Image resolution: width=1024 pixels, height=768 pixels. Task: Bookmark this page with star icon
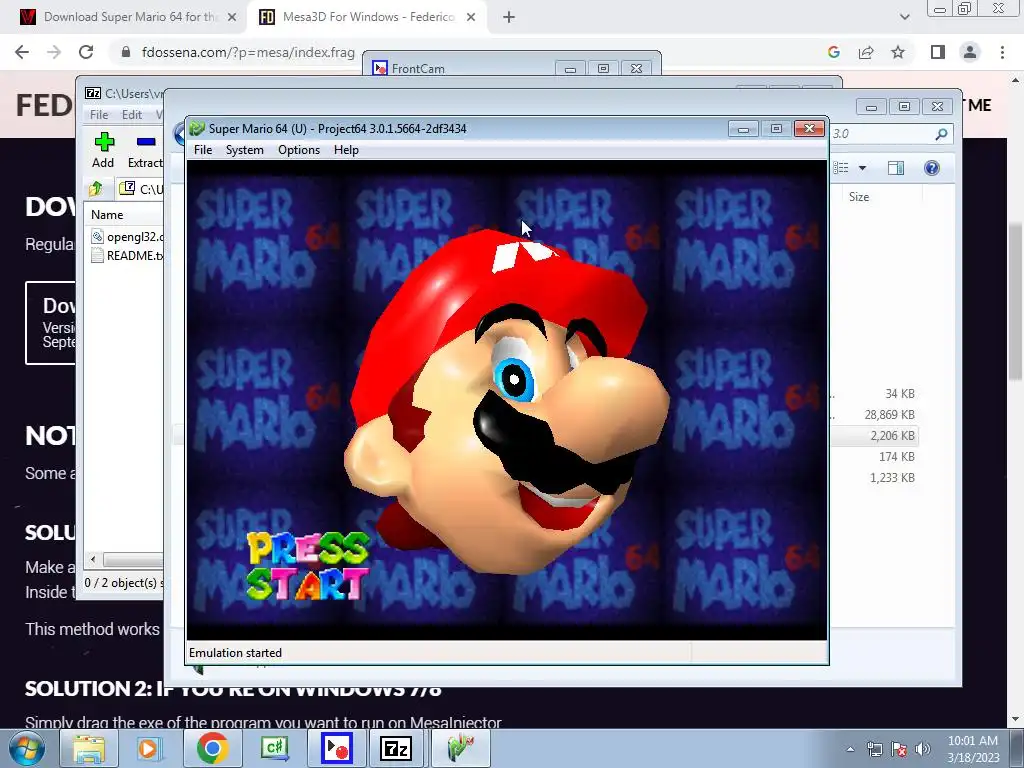tap(898, 52)
